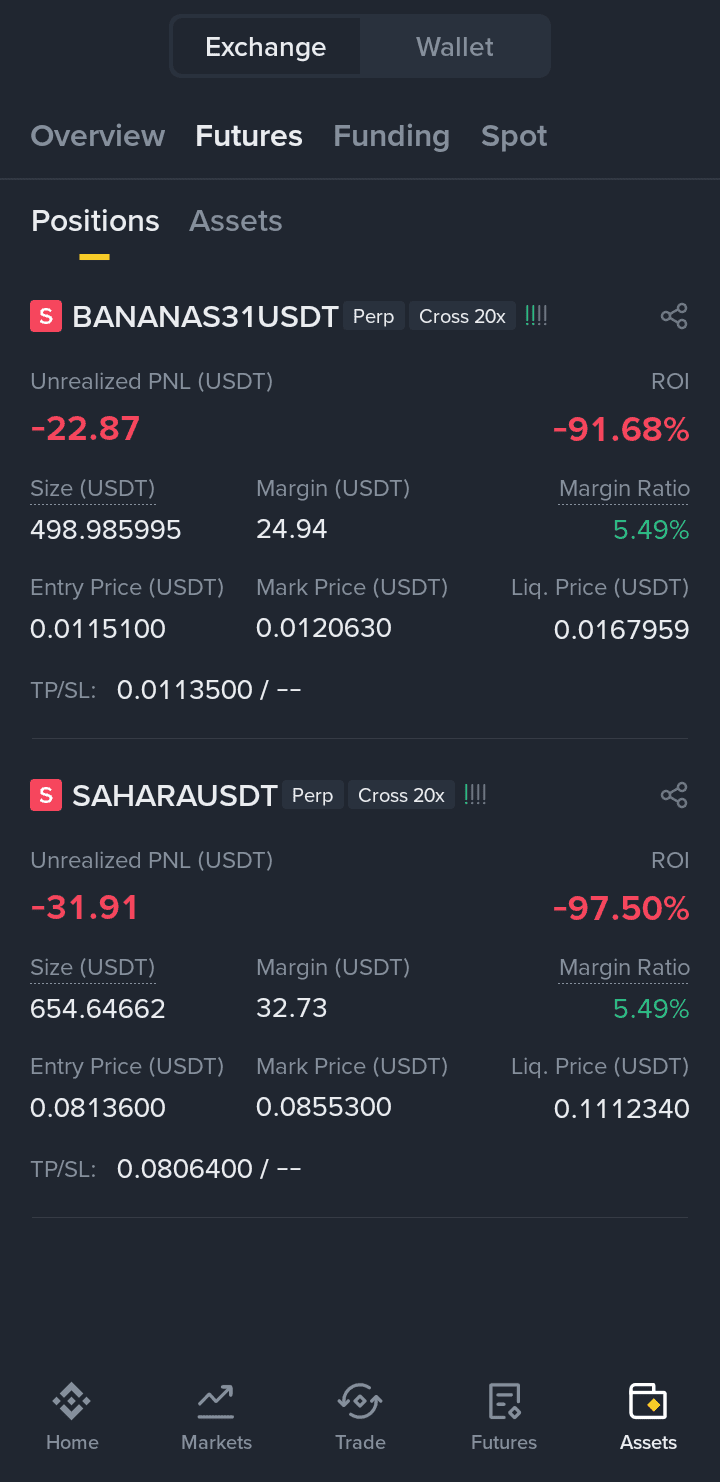Open the BANANAS31USDT contract name
This screenshot has width=720, height=1482.
point(205,317)
